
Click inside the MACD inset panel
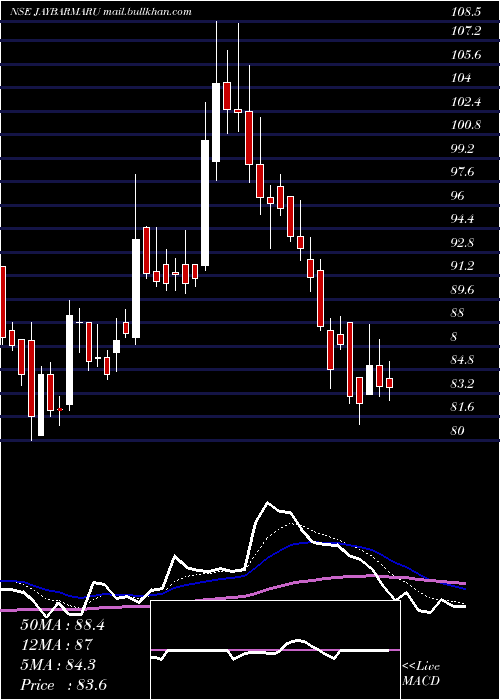pos(275,650)
